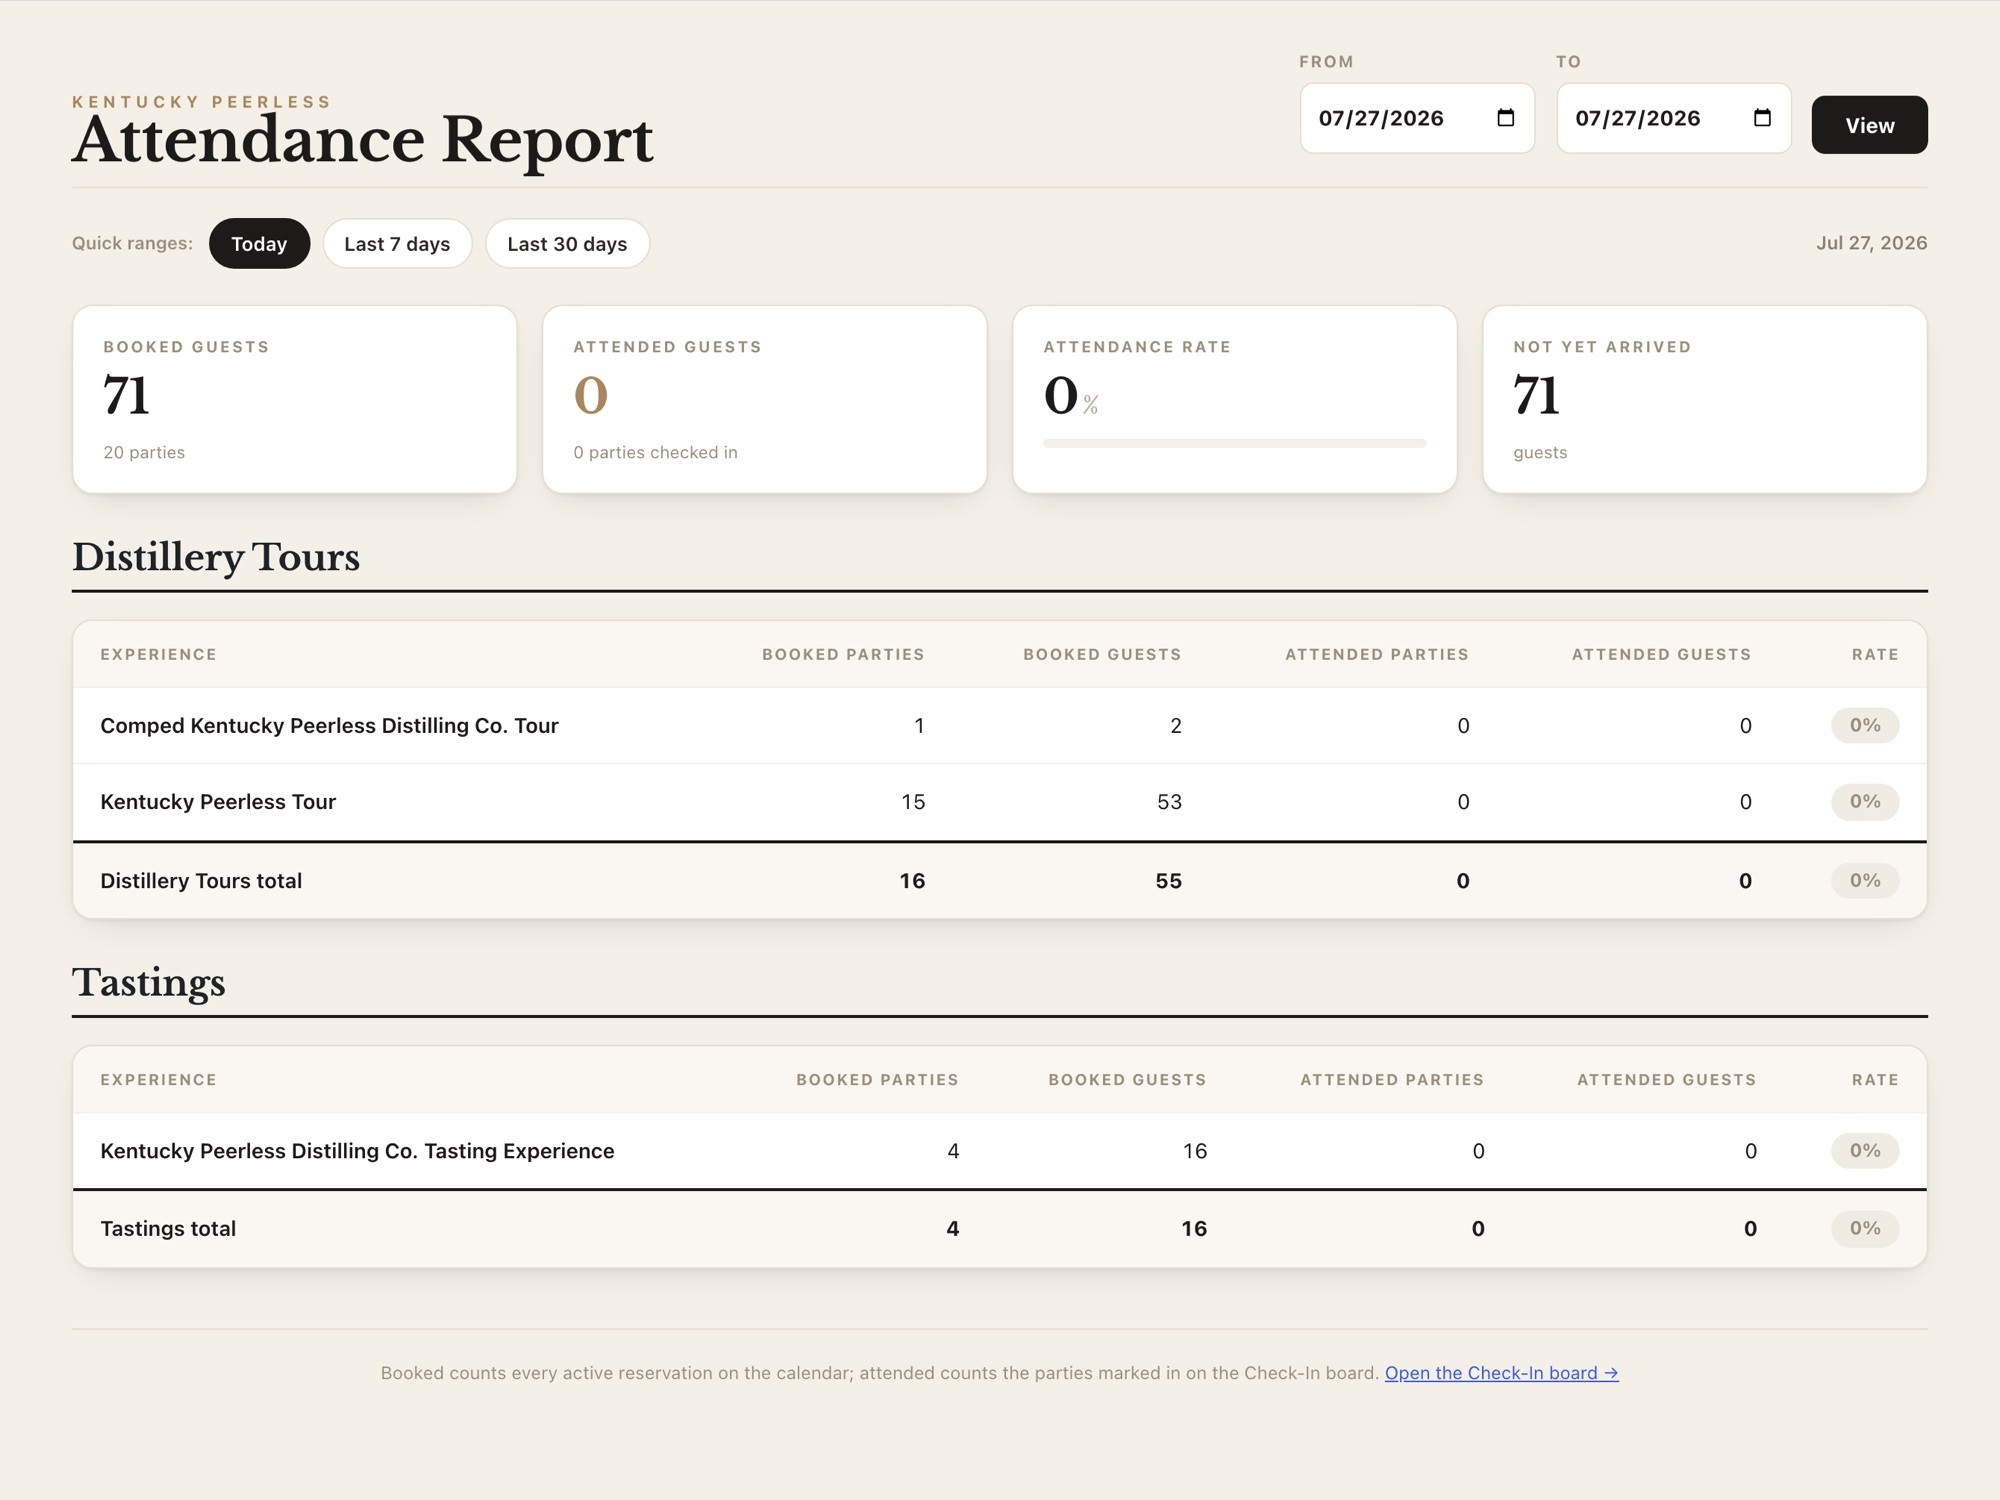
Task: Click the Jul 27, 2026 date label
Action: pos(1872,243)
